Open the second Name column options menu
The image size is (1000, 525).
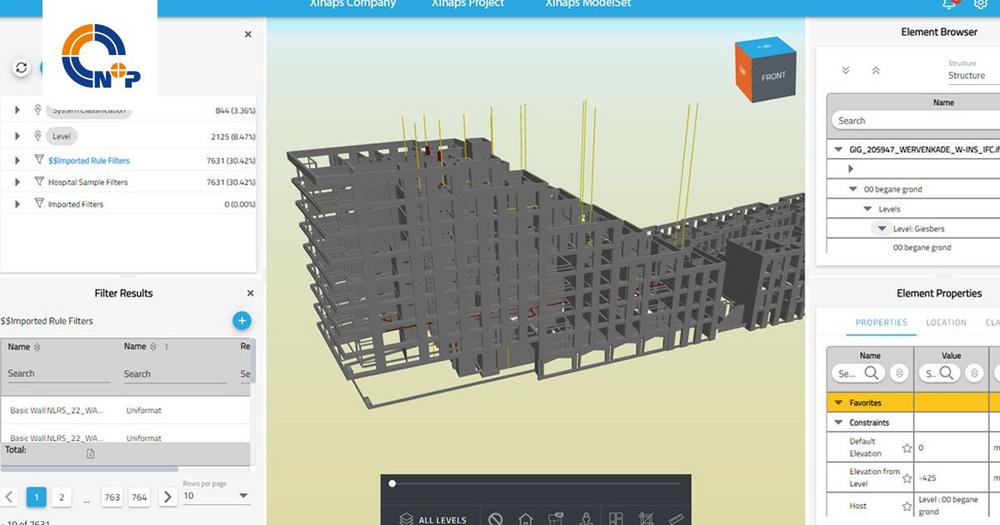tap(166, 347)
